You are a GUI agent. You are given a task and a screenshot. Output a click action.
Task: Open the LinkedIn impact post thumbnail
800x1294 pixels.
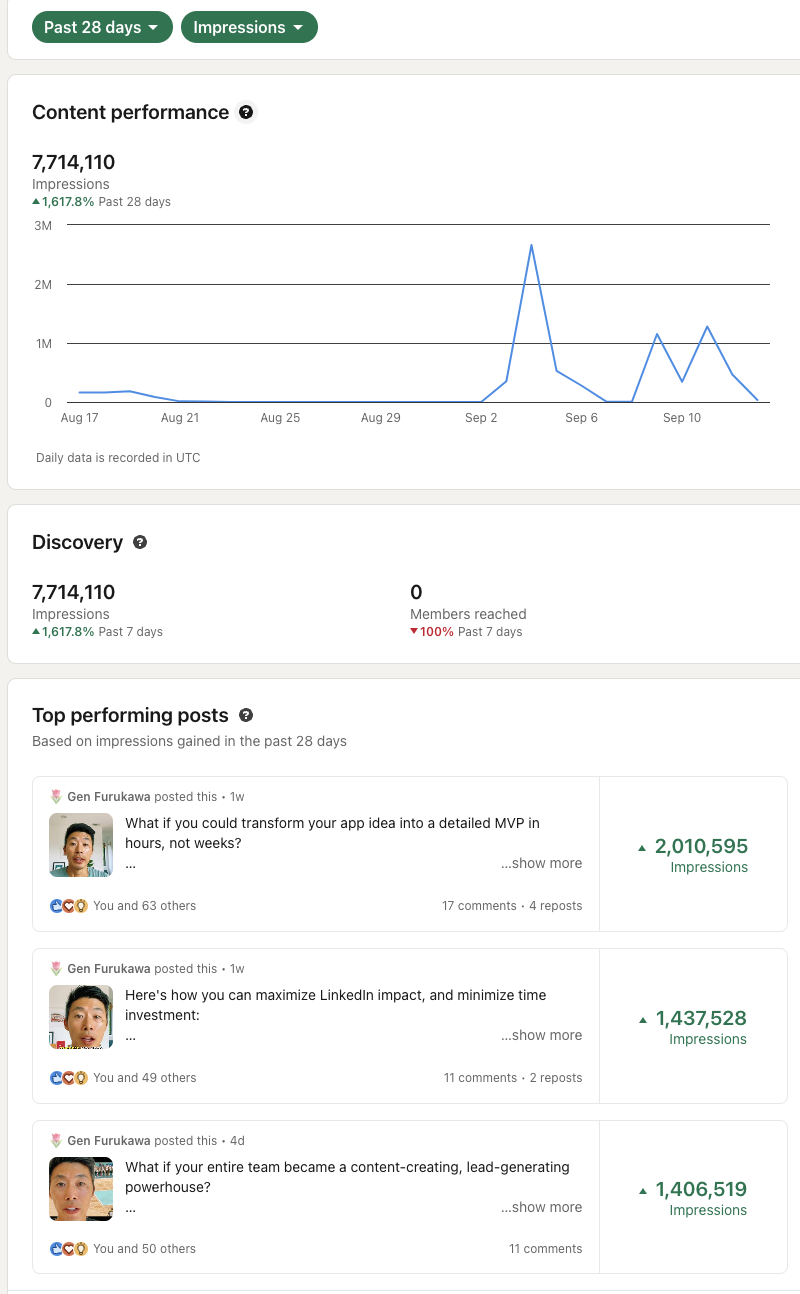click(81, 1017)
